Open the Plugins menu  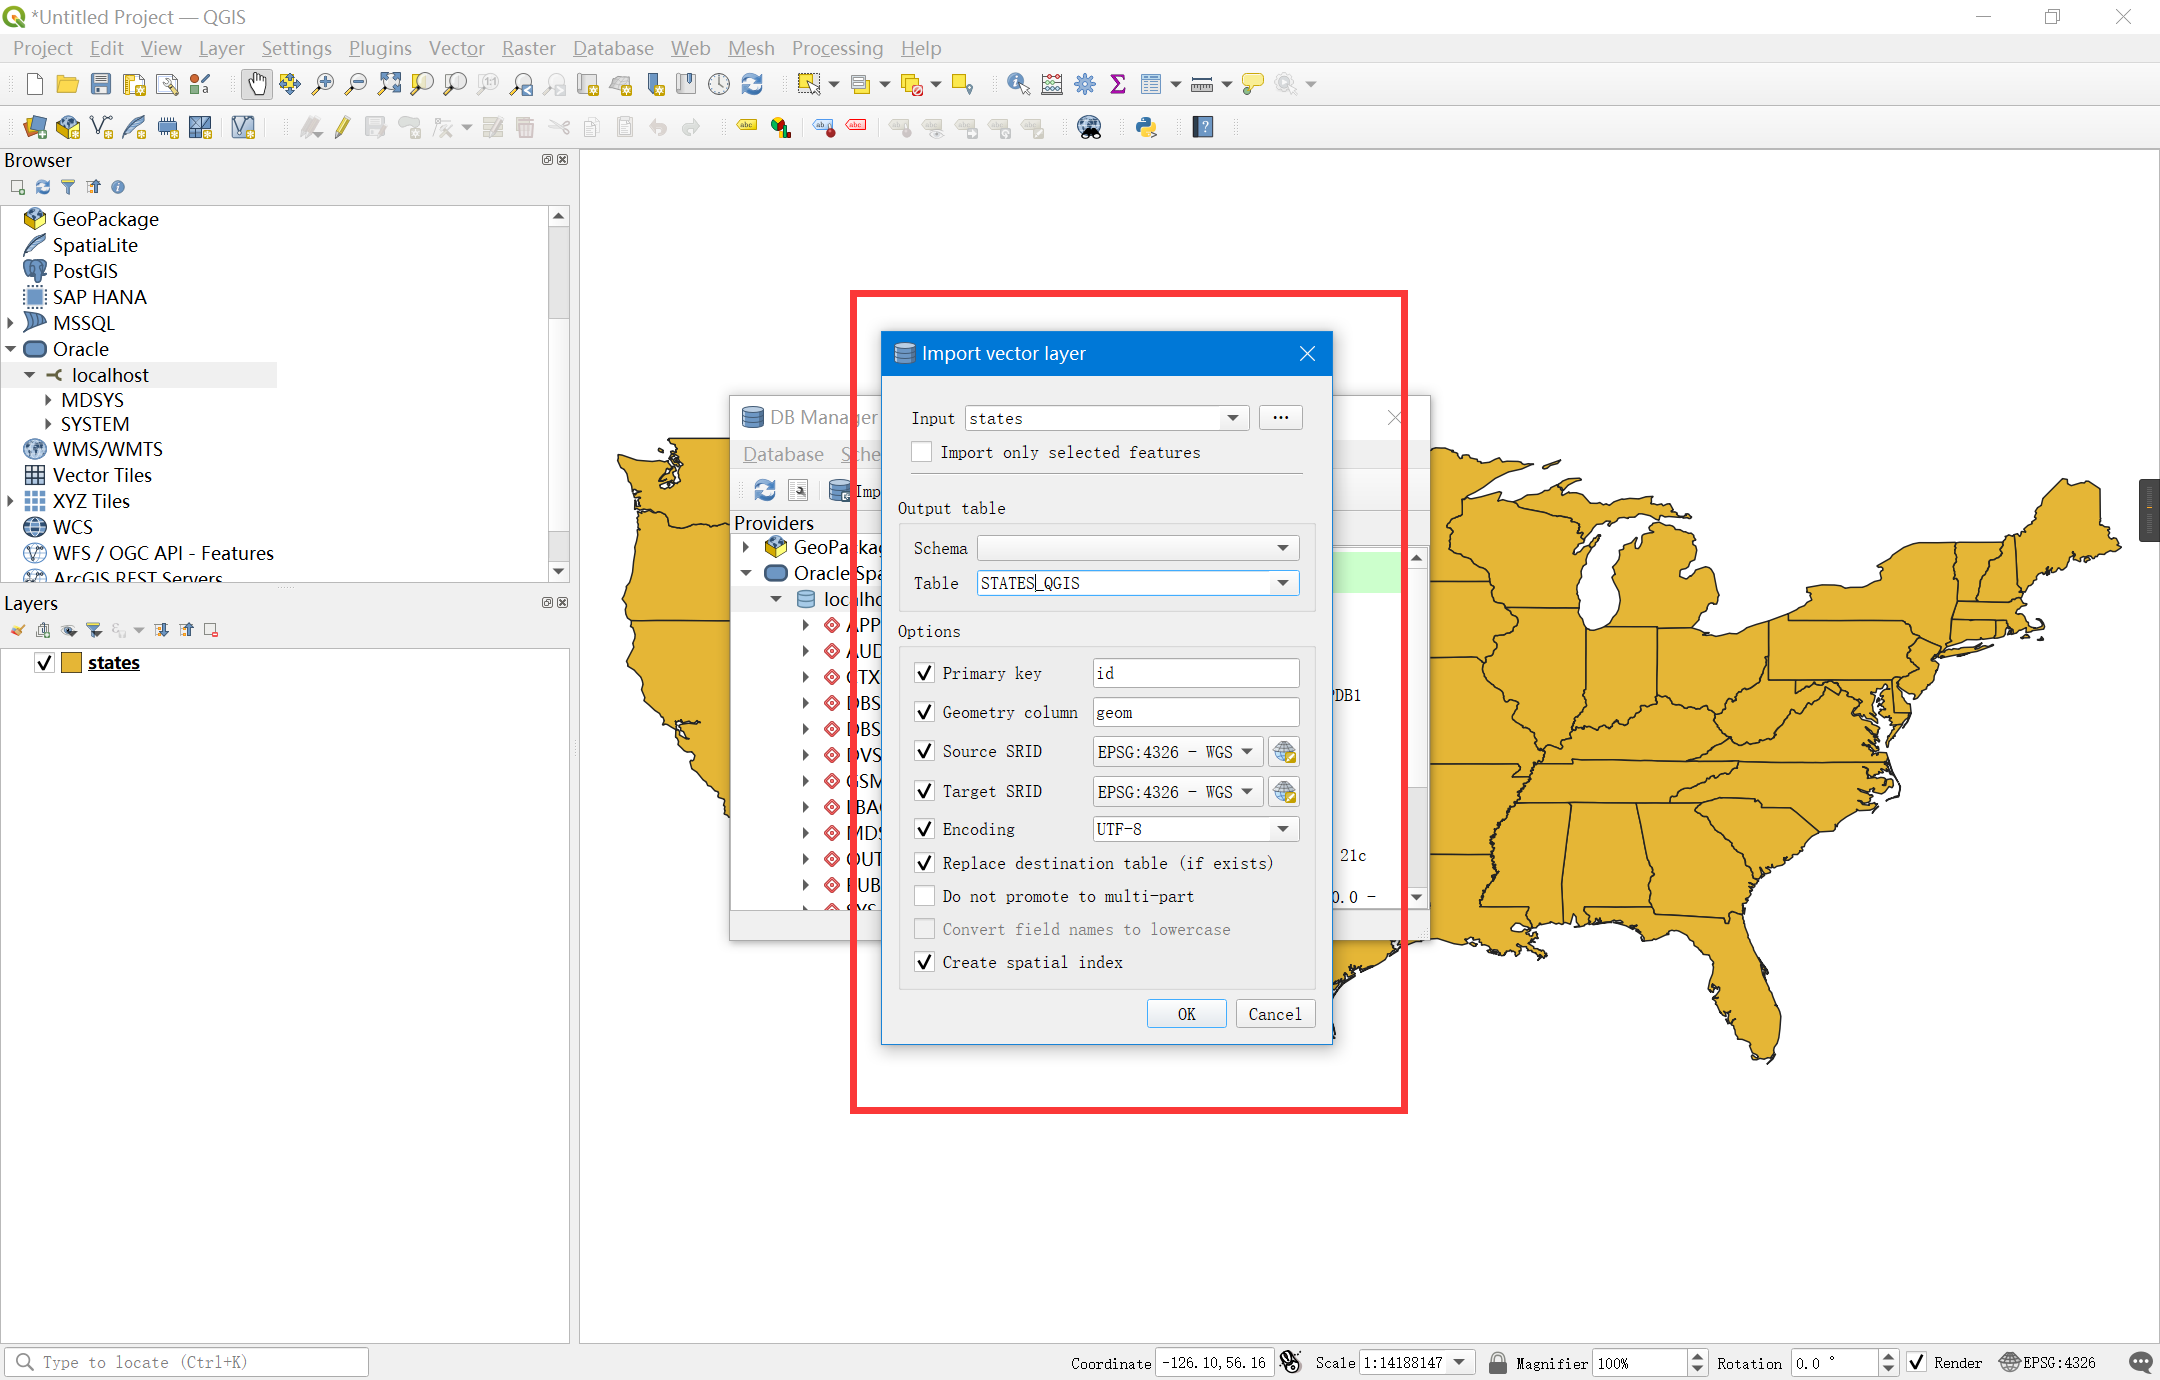coord(380,48)
